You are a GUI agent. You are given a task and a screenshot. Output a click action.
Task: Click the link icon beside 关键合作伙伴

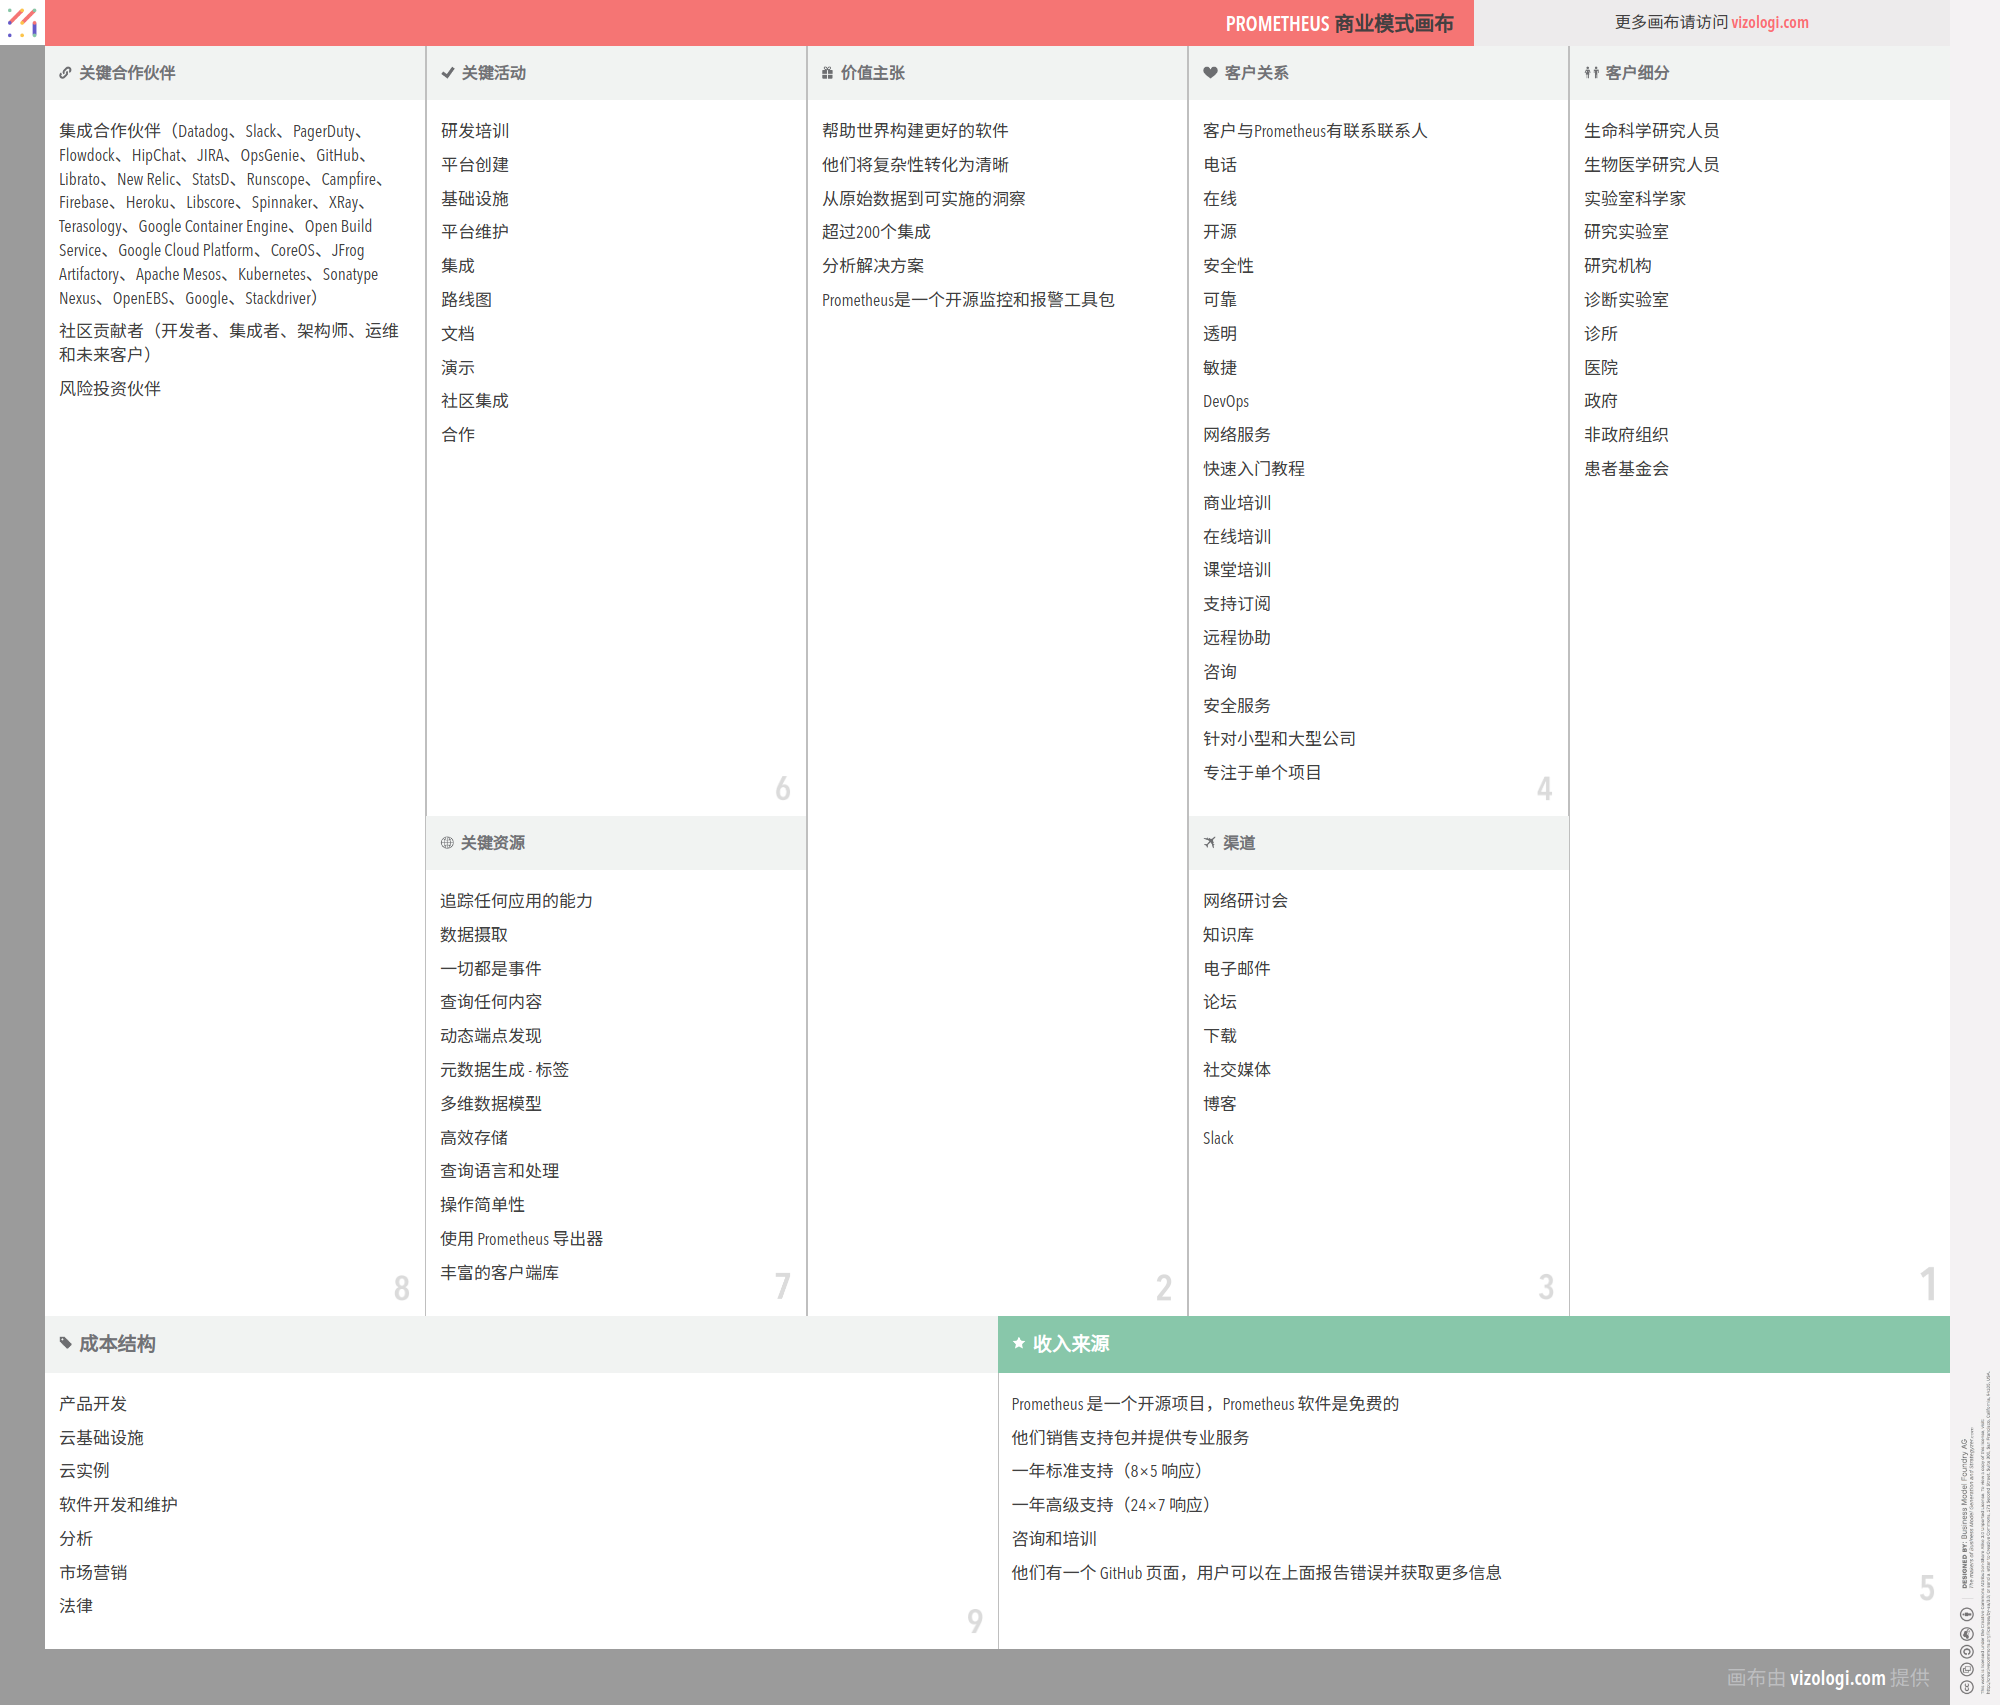tap(65, 73)
